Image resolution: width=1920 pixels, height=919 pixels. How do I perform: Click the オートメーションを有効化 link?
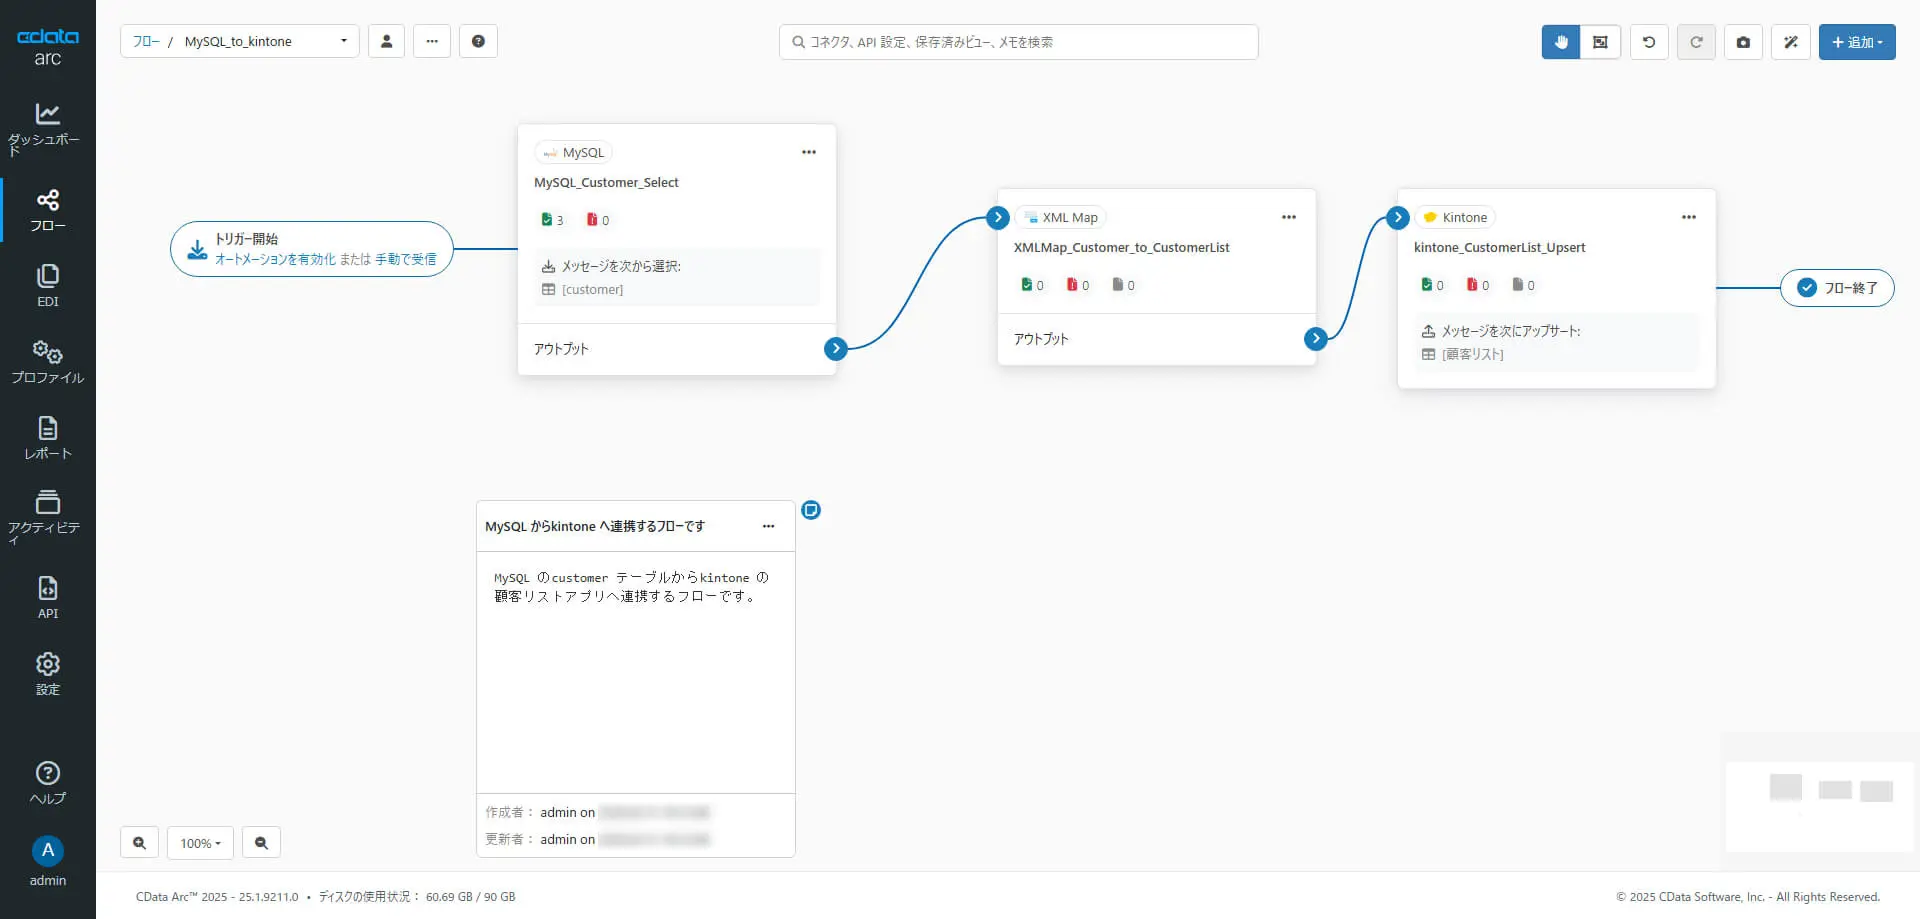275,259
